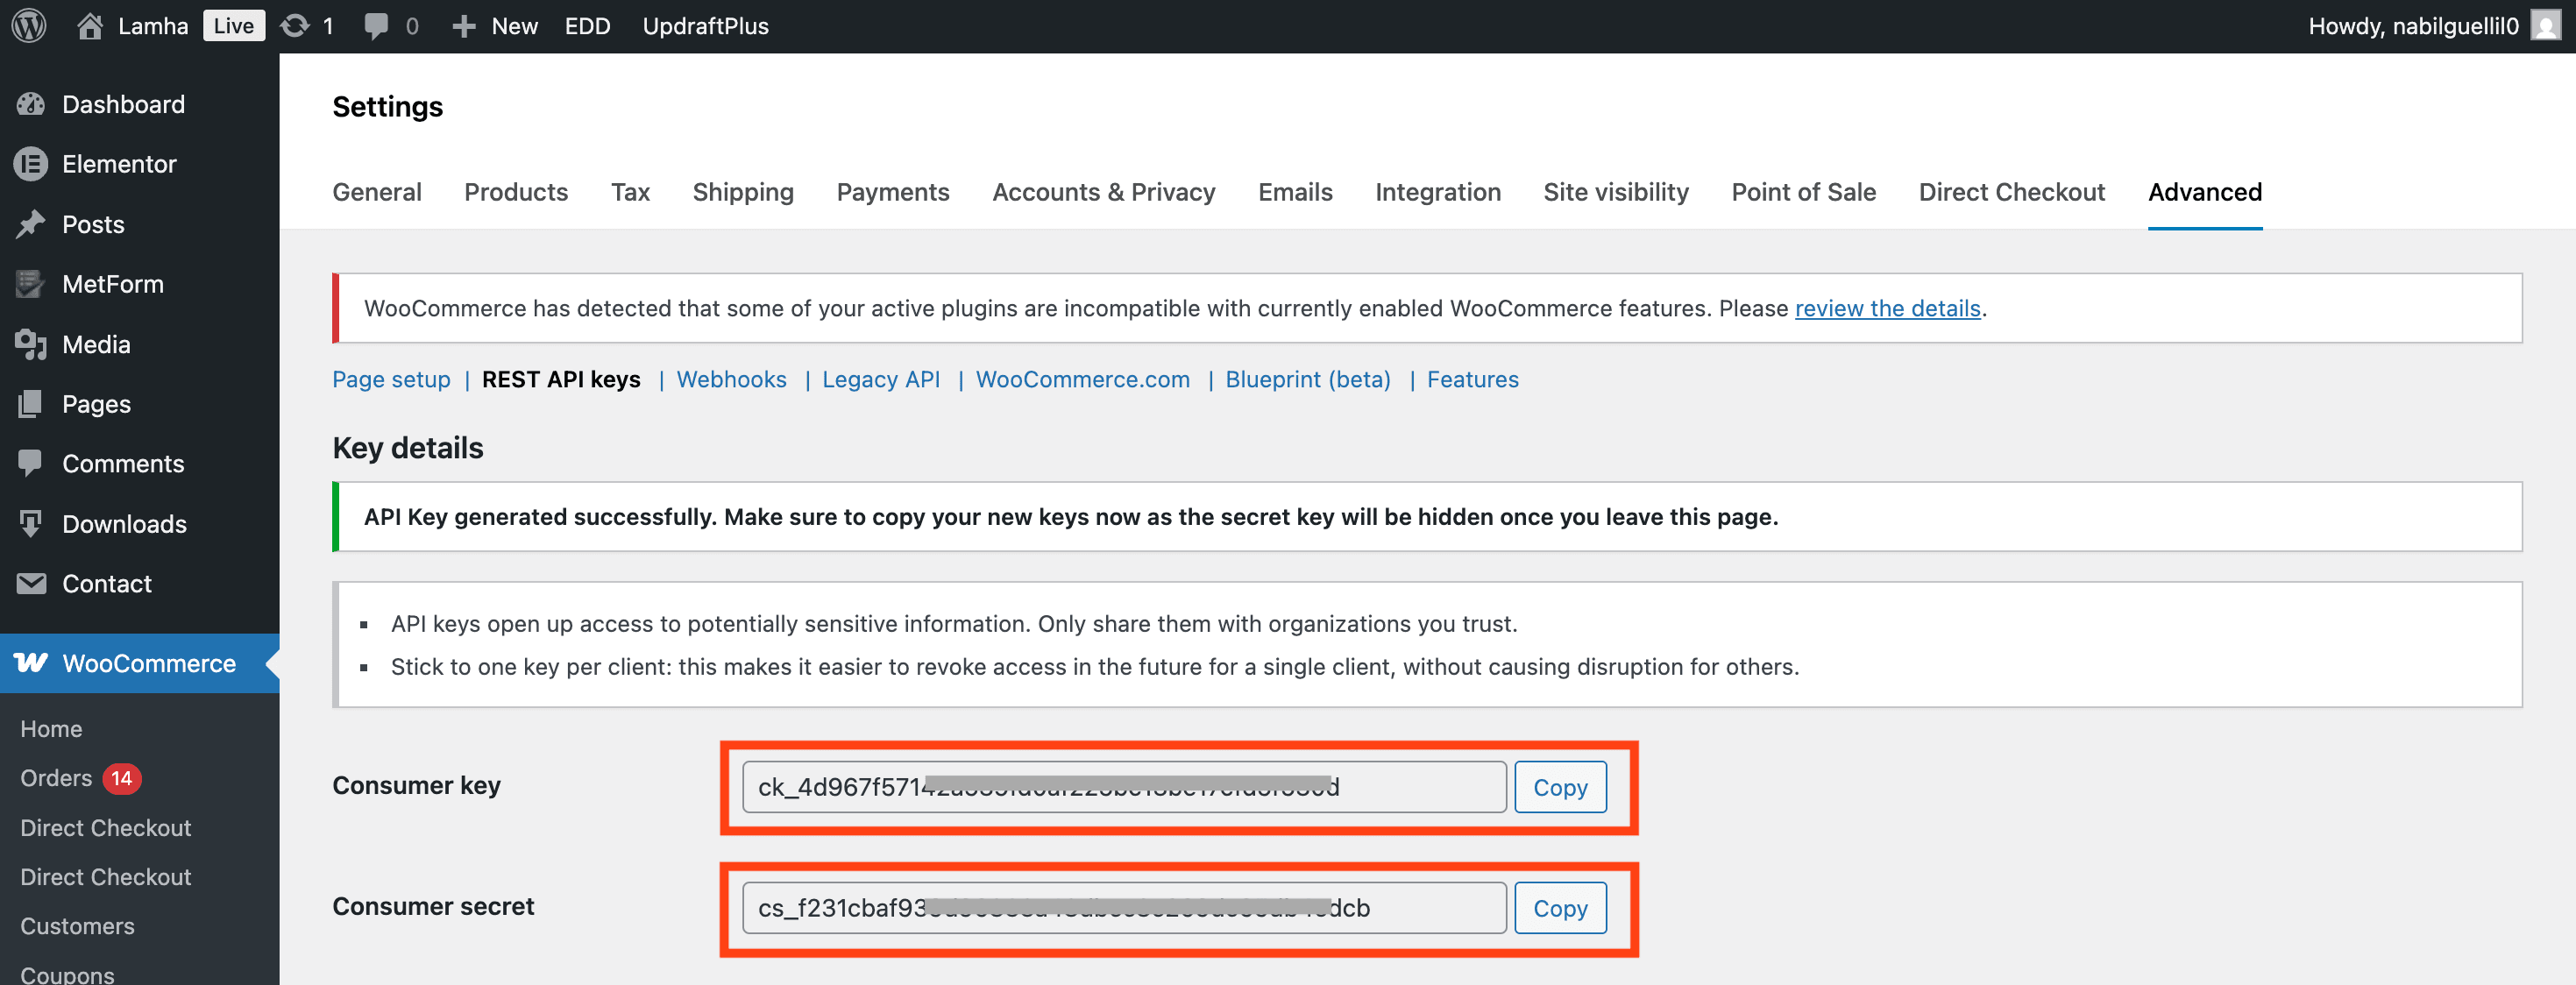Viewport: 2576px width, 985px height.
Task: Go to Webhooks subsection
Action: click(x=731, y=379)
